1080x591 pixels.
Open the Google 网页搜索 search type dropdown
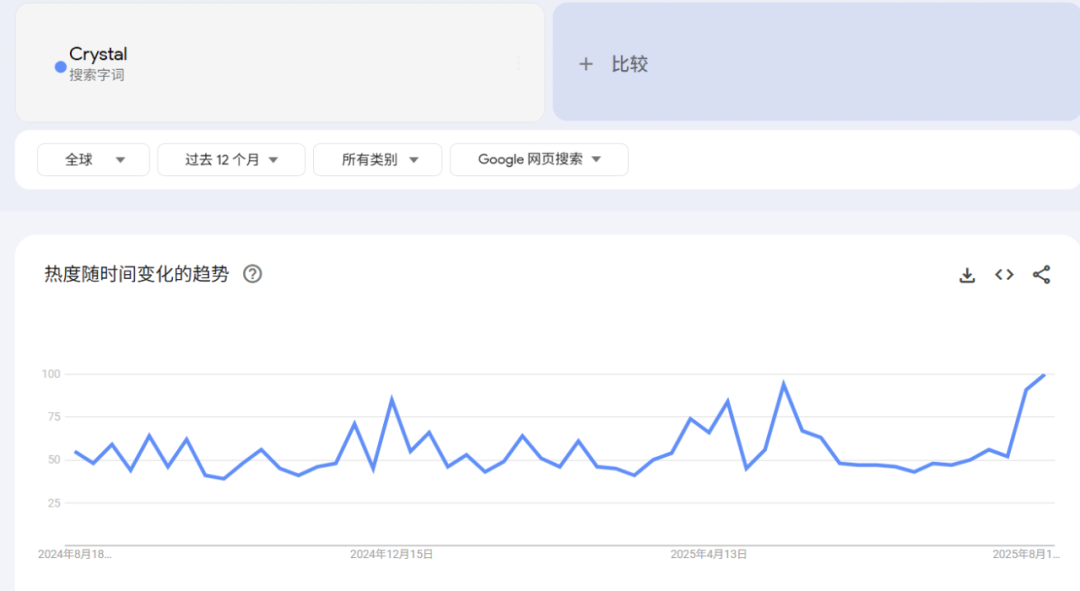coord(539,159)
